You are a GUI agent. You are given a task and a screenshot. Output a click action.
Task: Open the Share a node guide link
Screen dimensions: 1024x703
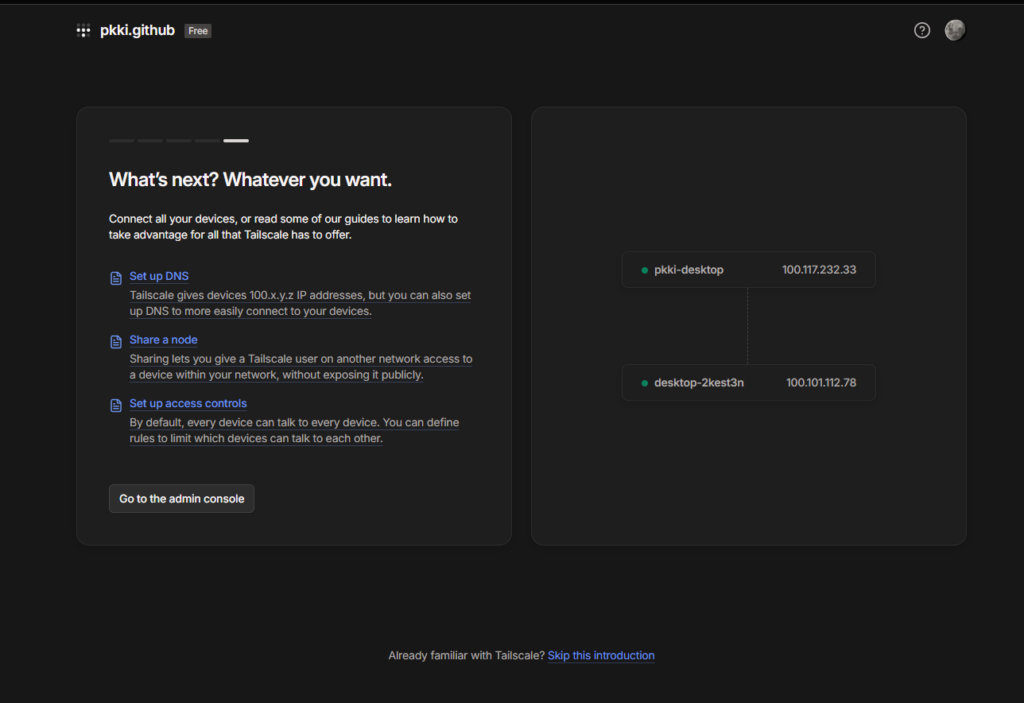pos(163,340)
